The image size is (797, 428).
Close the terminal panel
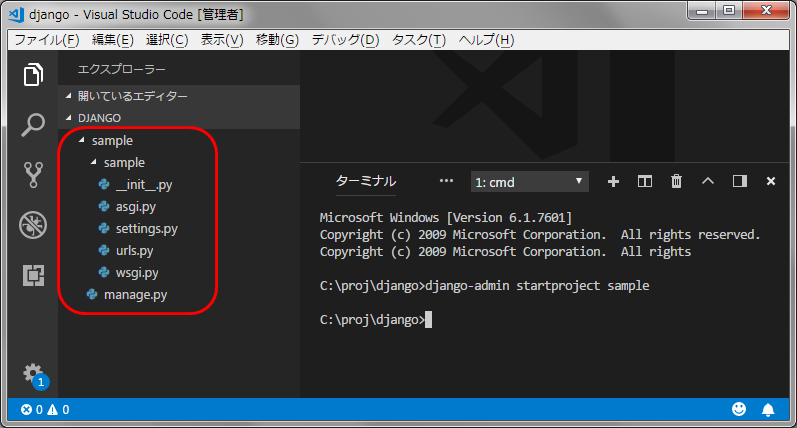click(x=771, y=181)
